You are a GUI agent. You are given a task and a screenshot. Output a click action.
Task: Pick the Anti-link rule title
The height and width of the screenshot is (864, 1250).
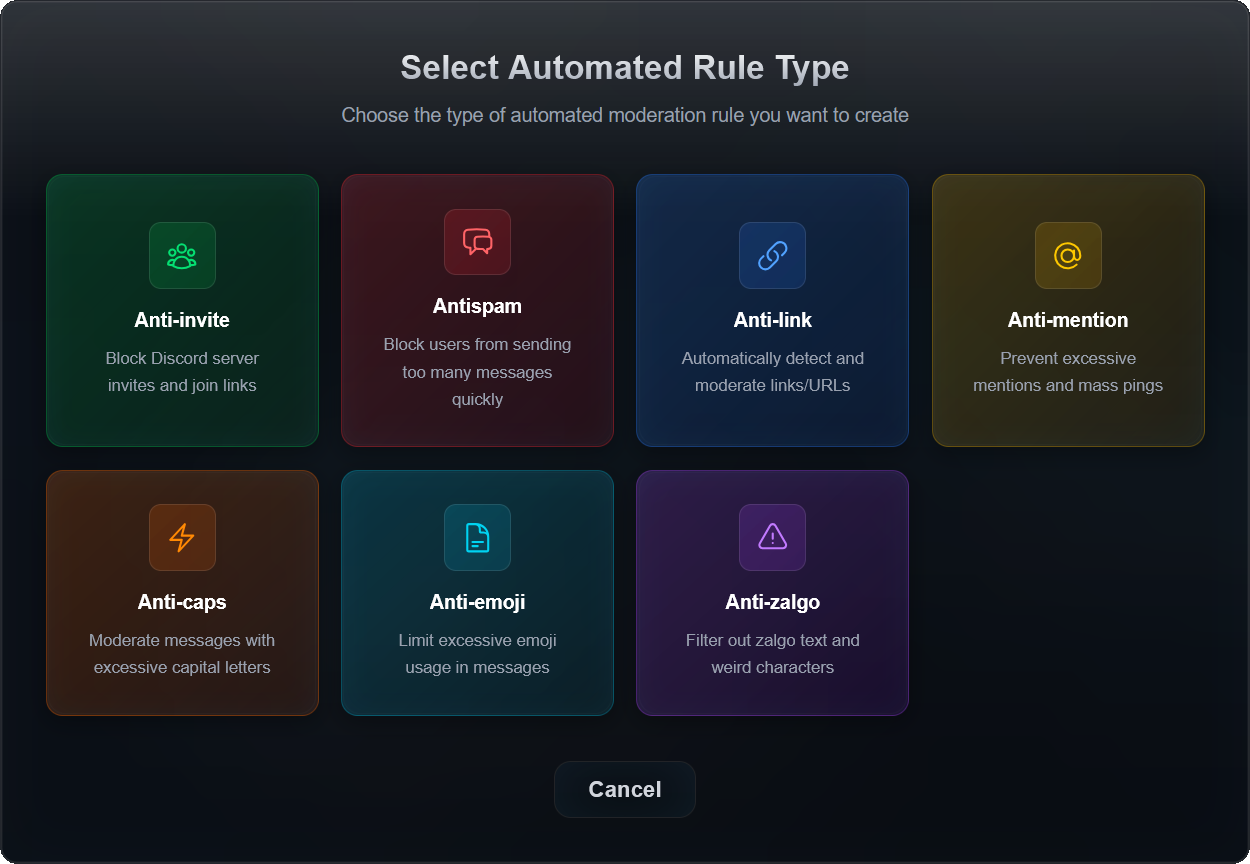point(772,320)
